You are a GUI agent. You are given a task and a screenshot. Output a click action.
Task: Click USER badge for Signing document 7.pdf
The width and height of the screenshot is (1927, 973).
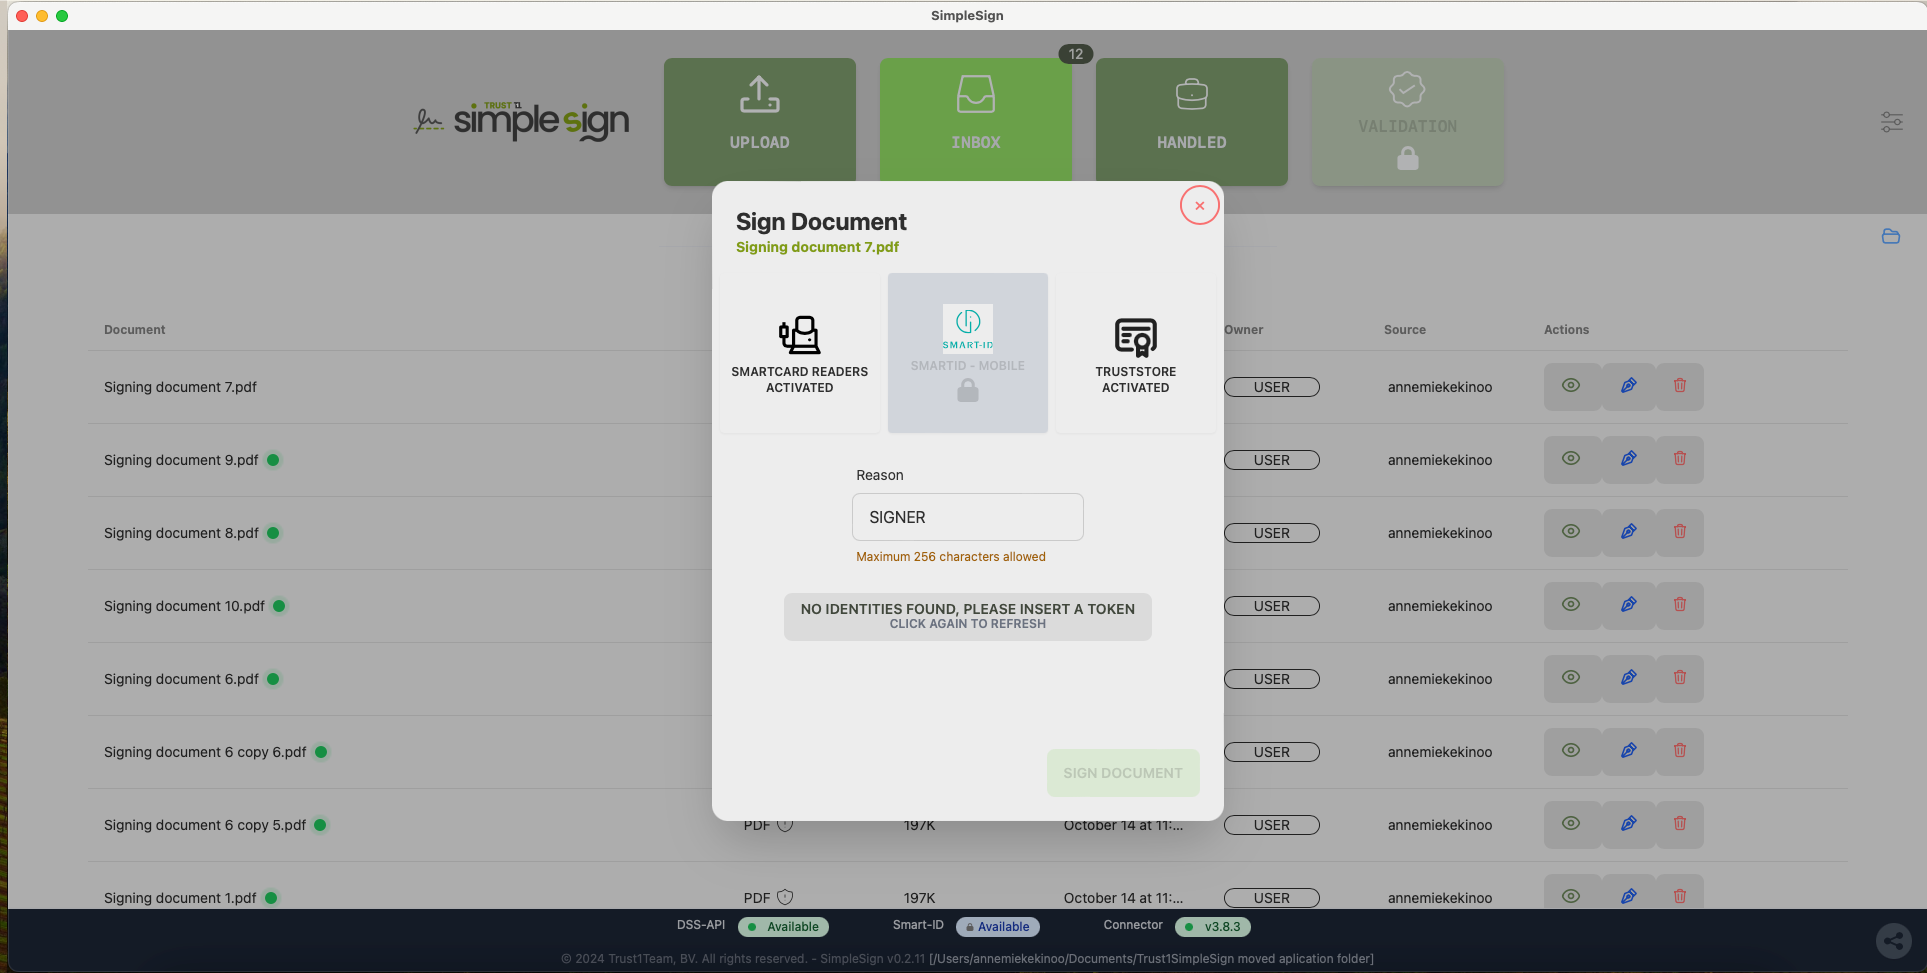(1272, 387)
